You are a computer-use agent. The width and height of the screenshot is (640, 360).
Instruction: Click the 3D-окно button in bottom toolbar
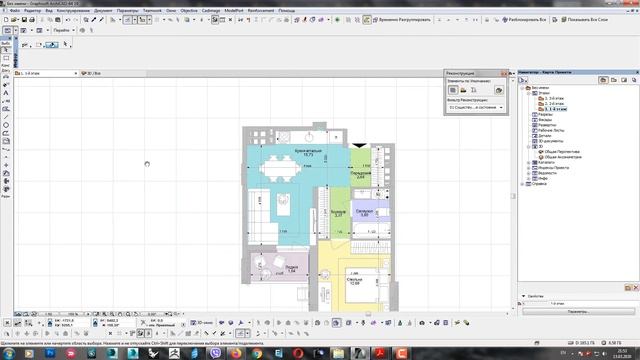(202, 323)
